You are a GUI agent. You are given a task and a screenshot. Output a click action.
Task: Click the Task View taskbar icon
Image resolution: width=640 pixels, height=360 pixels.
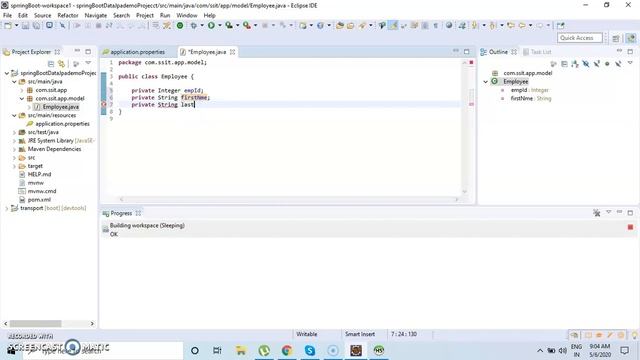click(217, 350)
